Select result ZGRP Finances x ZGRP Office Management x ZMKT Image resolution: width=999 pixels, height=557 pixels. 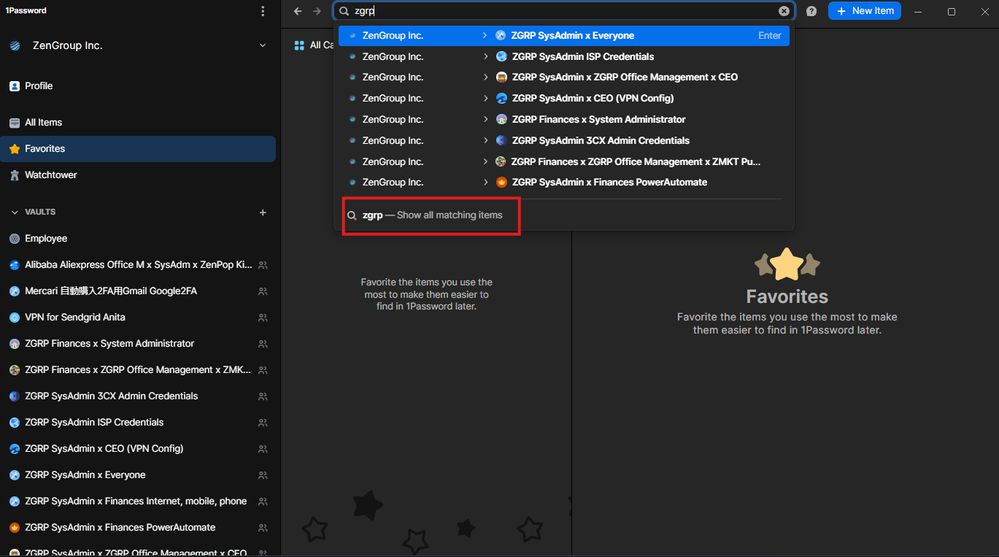pos(564,162)
